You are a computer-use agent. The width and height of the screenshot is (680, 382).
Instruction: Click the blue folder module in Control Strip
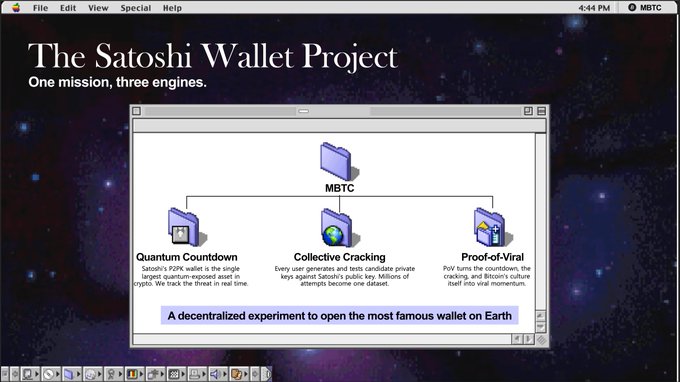69,374
